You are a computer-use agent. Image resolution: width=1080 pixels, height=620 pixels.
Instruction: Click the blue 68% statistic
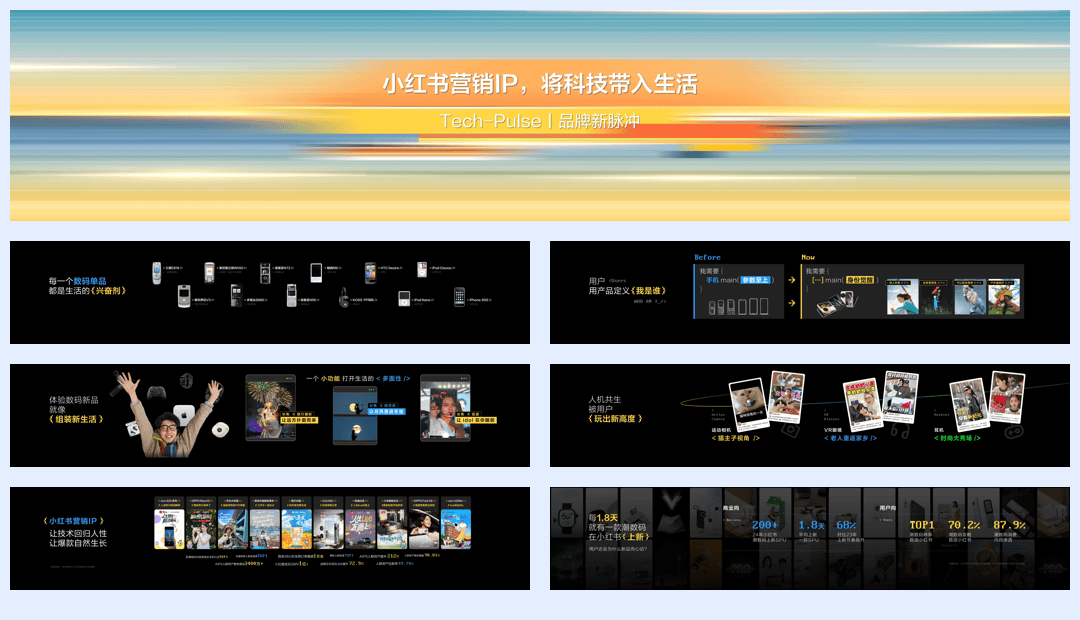click(846, 525)
